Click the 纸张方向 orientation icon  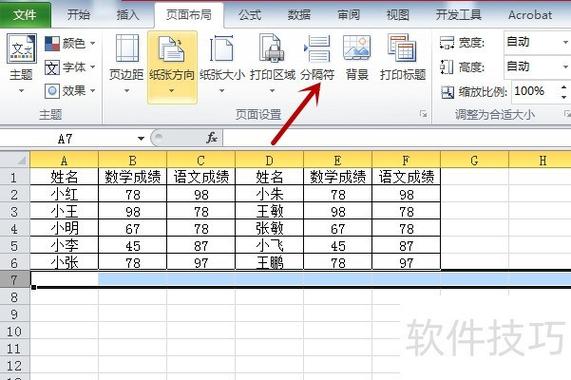(172, 48)
